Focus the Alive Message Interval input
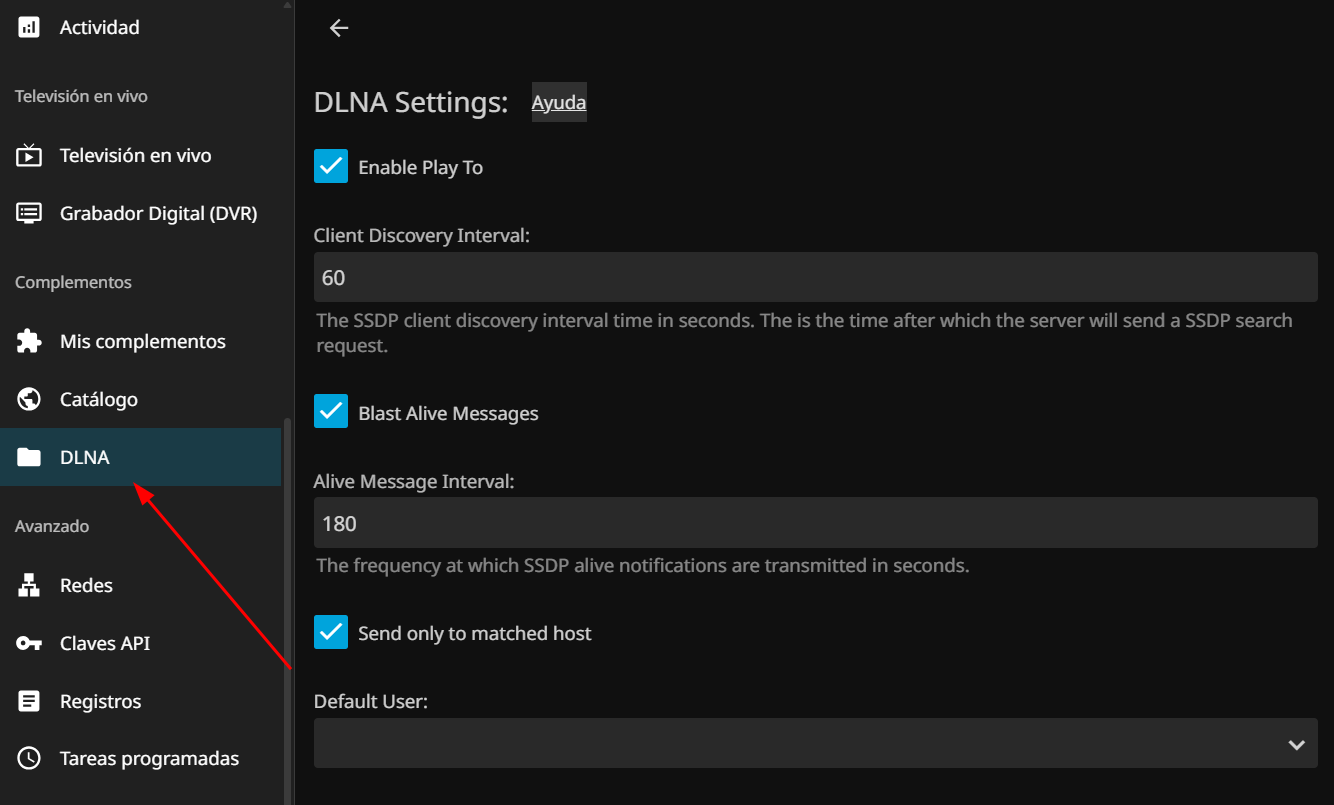The height and width of the screenshot is (805, 1334). [815, 522]
